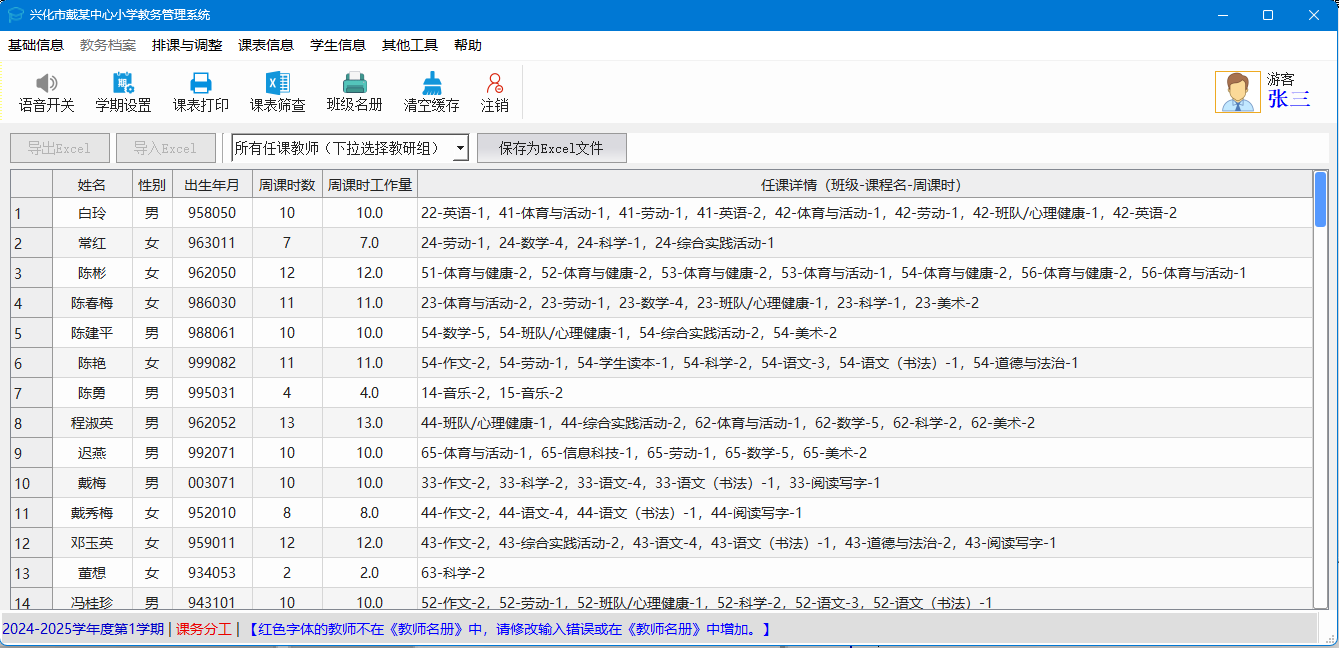Click the app logo in title bar
Viewport: 1339px width, 648px height.
click(x=15, y=15)
